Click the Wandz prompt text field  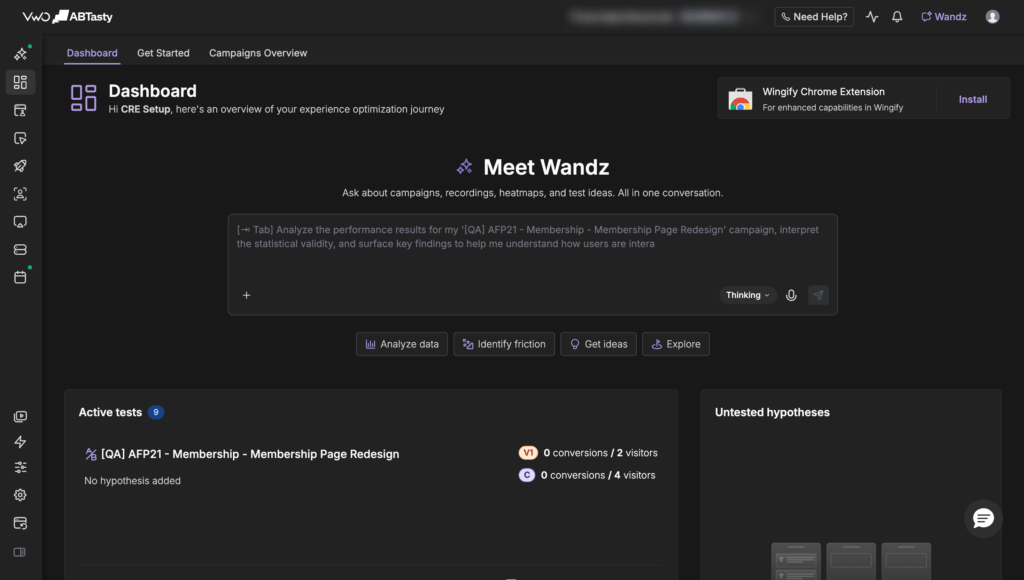click(x=532, y=250)
